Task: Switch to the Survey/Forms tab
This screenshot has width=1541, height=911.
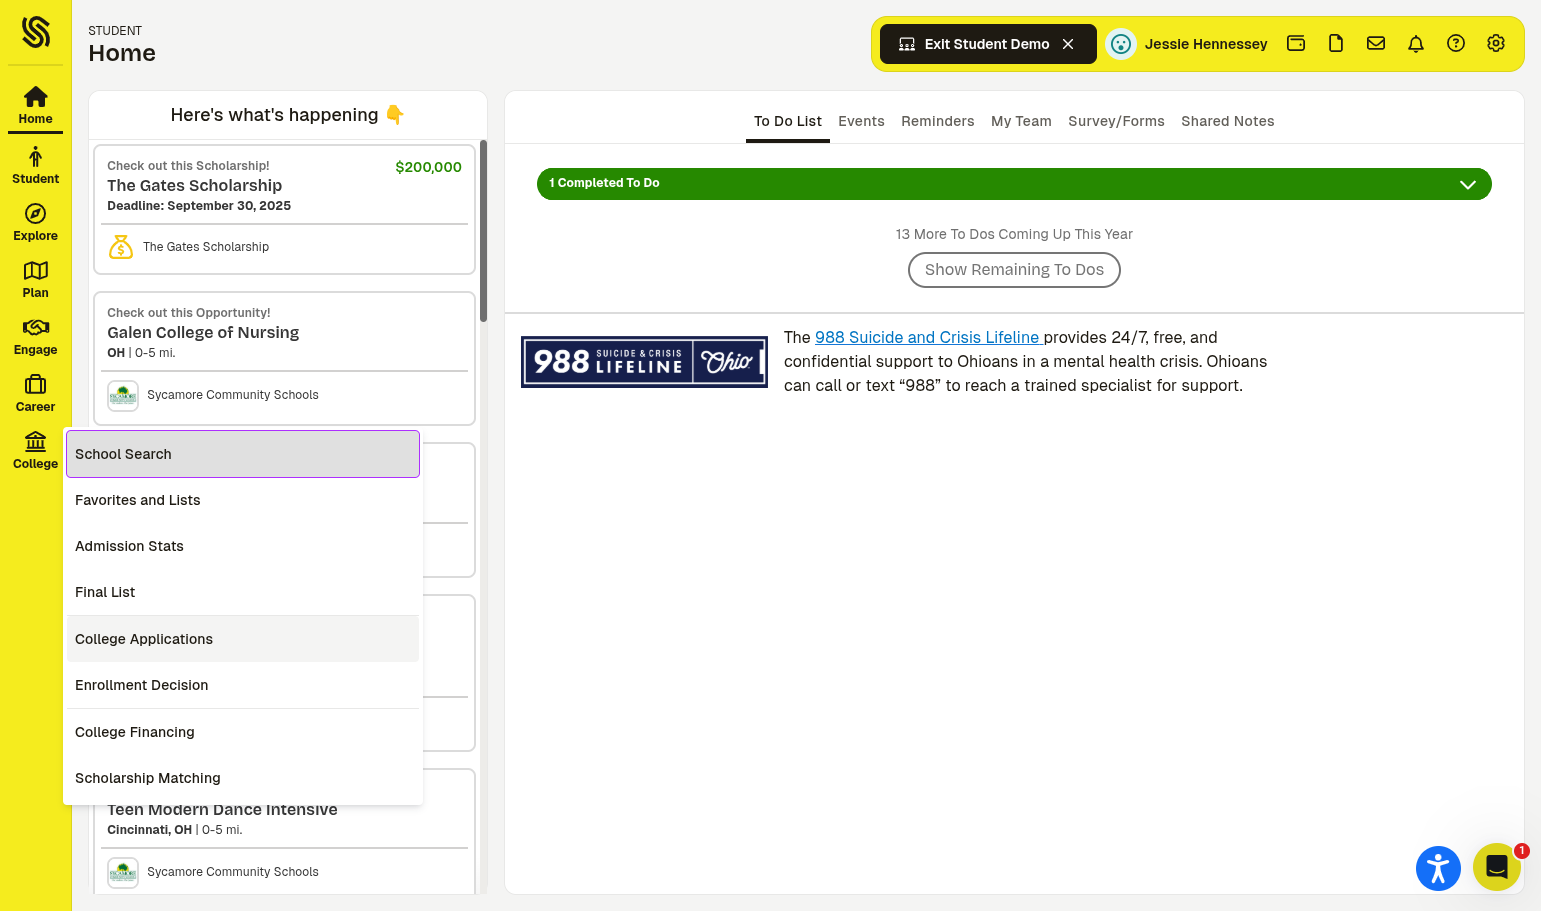Action: [x=1116, y=121]
